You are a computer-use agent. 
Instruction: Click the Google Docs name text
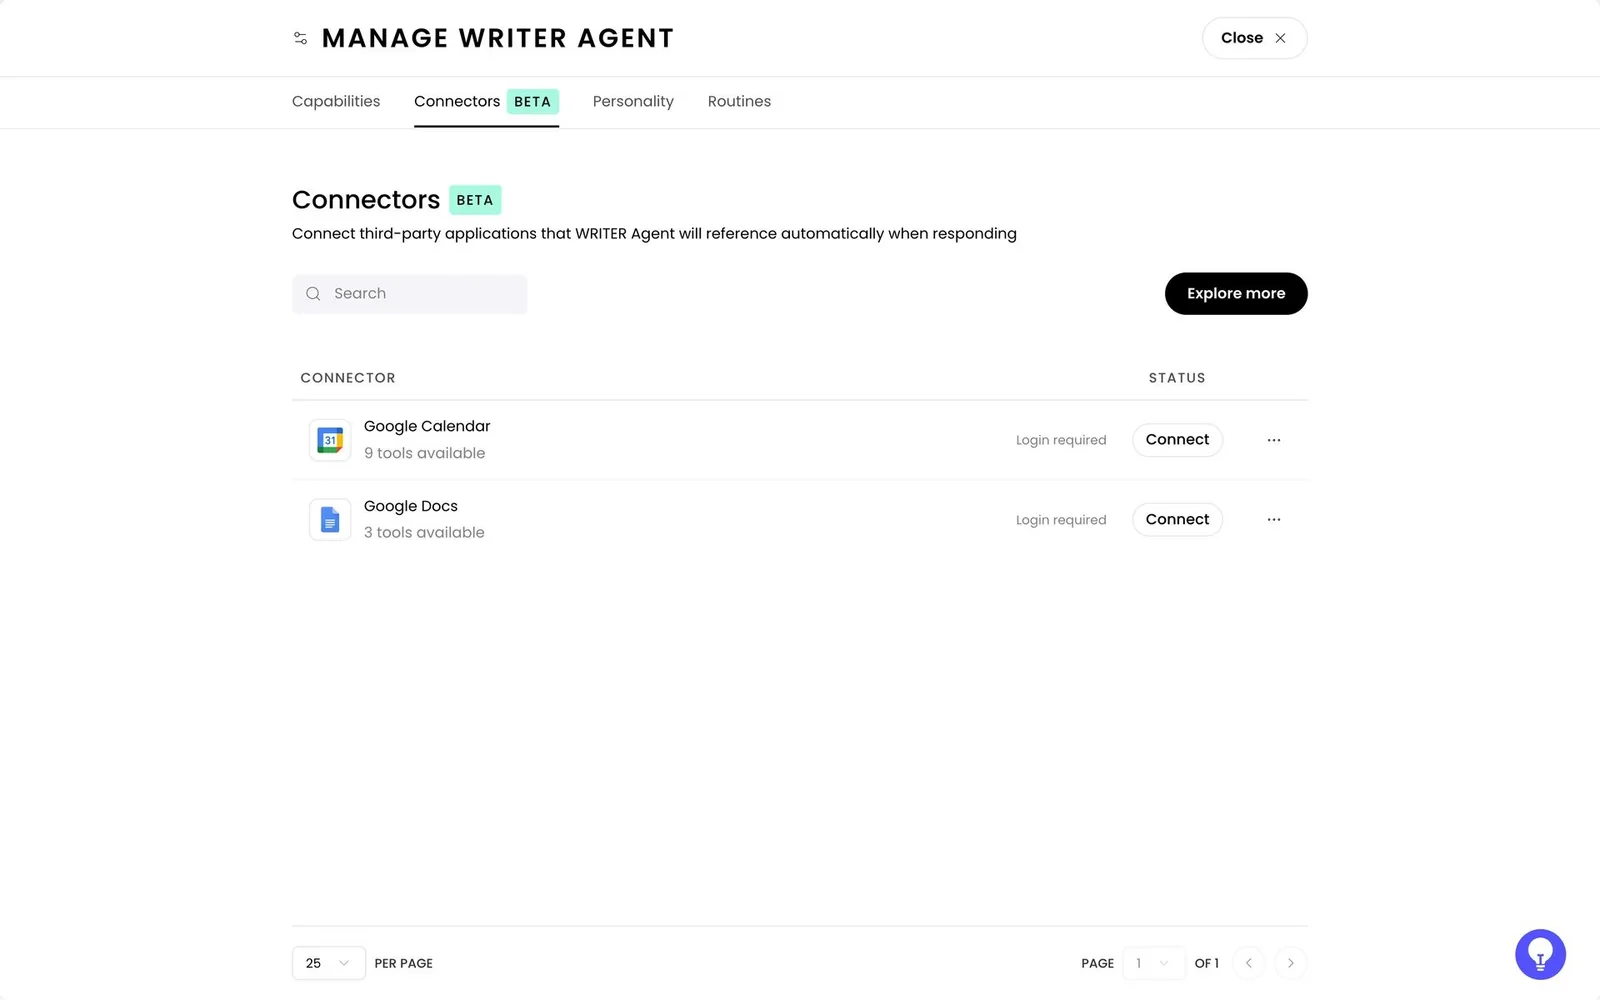tap(411, 506)
